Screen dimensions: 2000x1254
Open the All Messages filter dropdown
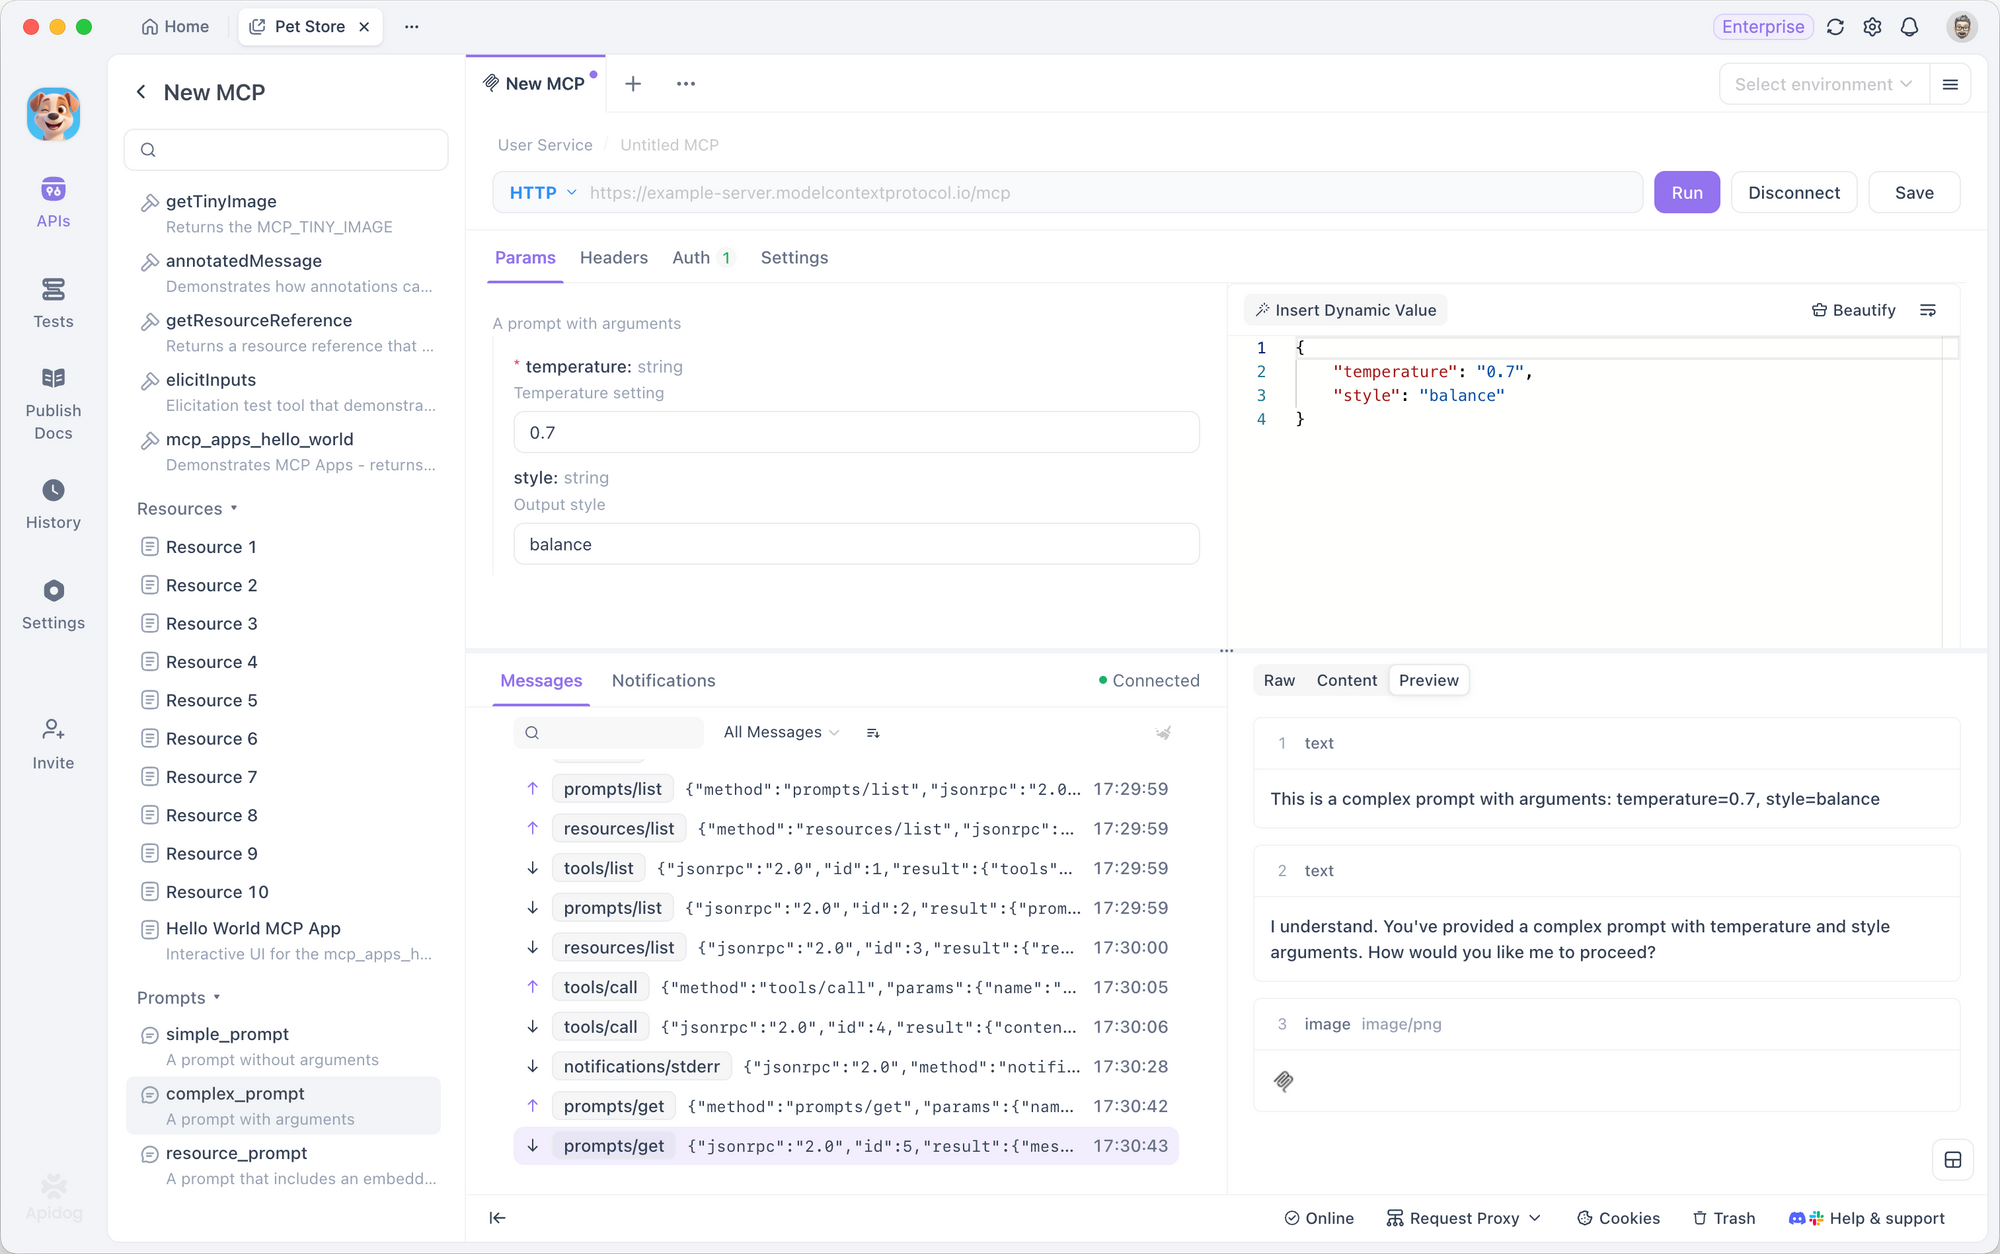tap(781, 733)
